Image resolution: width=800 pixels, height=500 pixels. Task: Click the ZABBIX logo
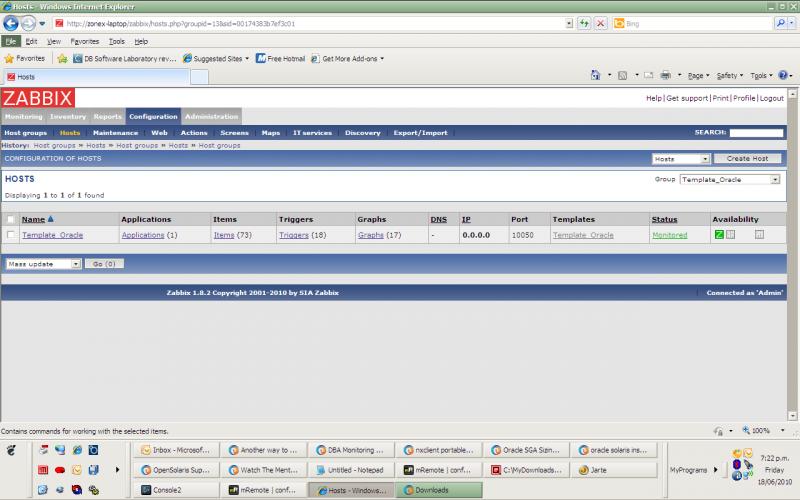(x=38, y=98)
